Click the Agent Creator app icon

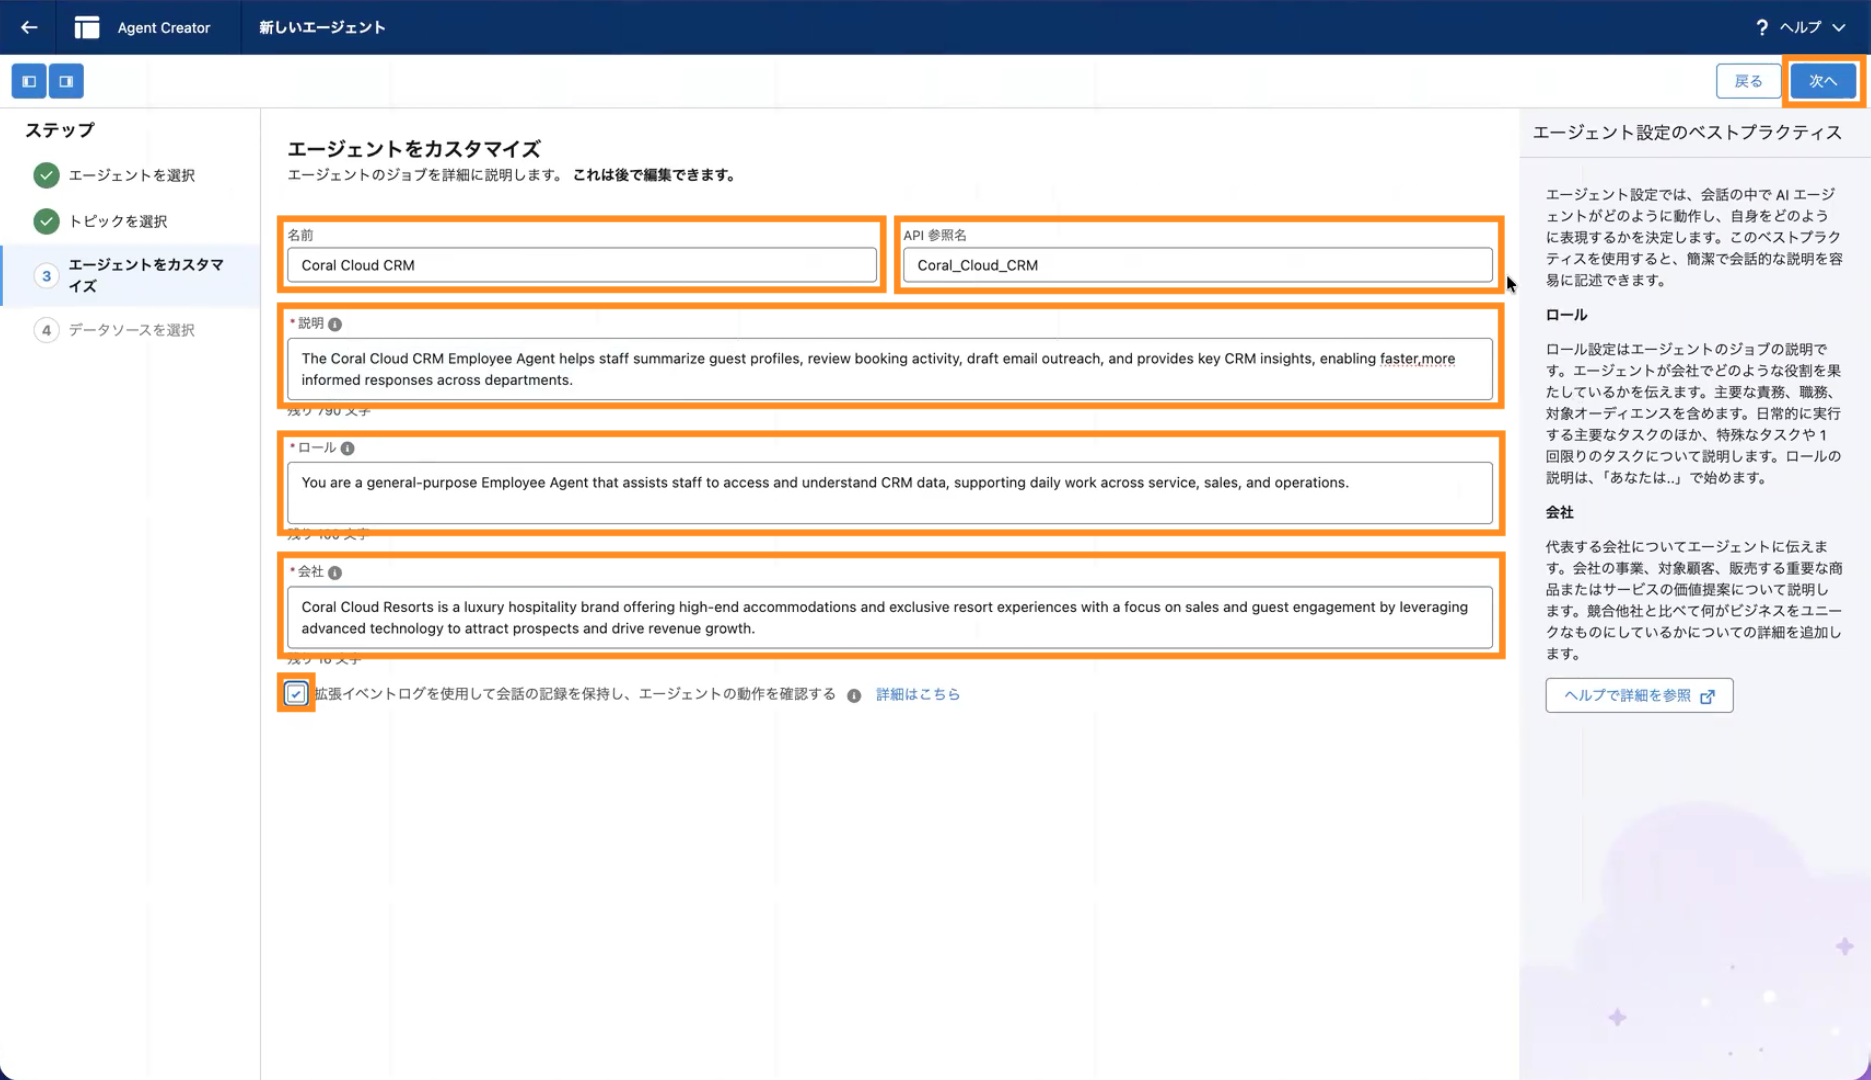pos(87,27)
